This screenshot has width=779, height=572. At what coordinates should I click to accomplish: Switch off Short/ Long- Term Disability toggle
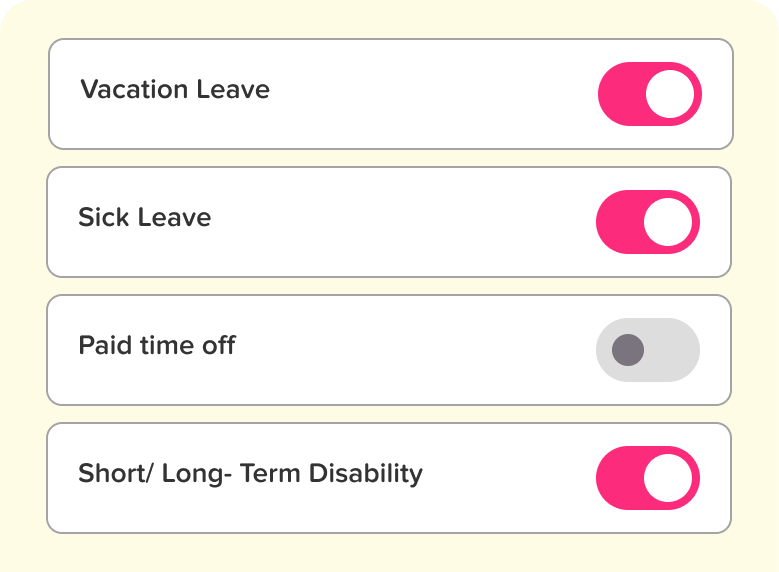coord(648,478)
